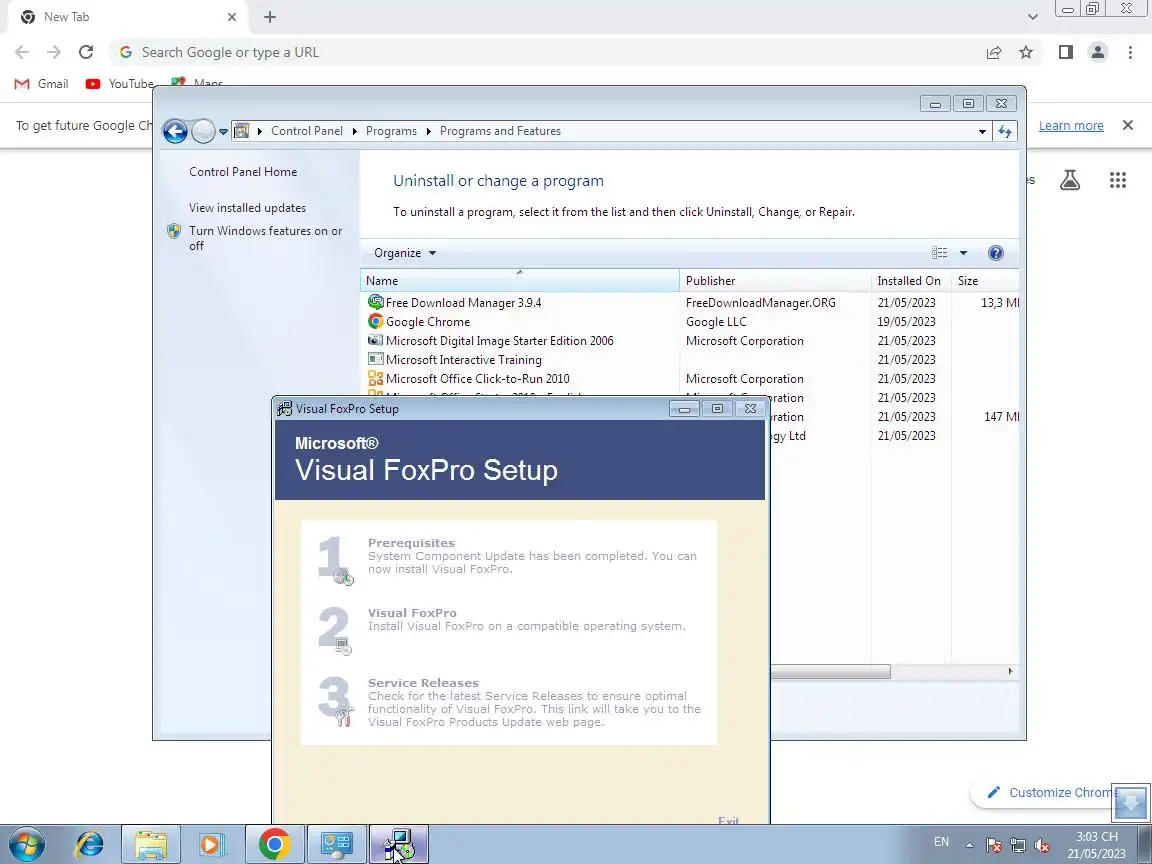Open Internet Explorer from the taskbar

point(90,844)
